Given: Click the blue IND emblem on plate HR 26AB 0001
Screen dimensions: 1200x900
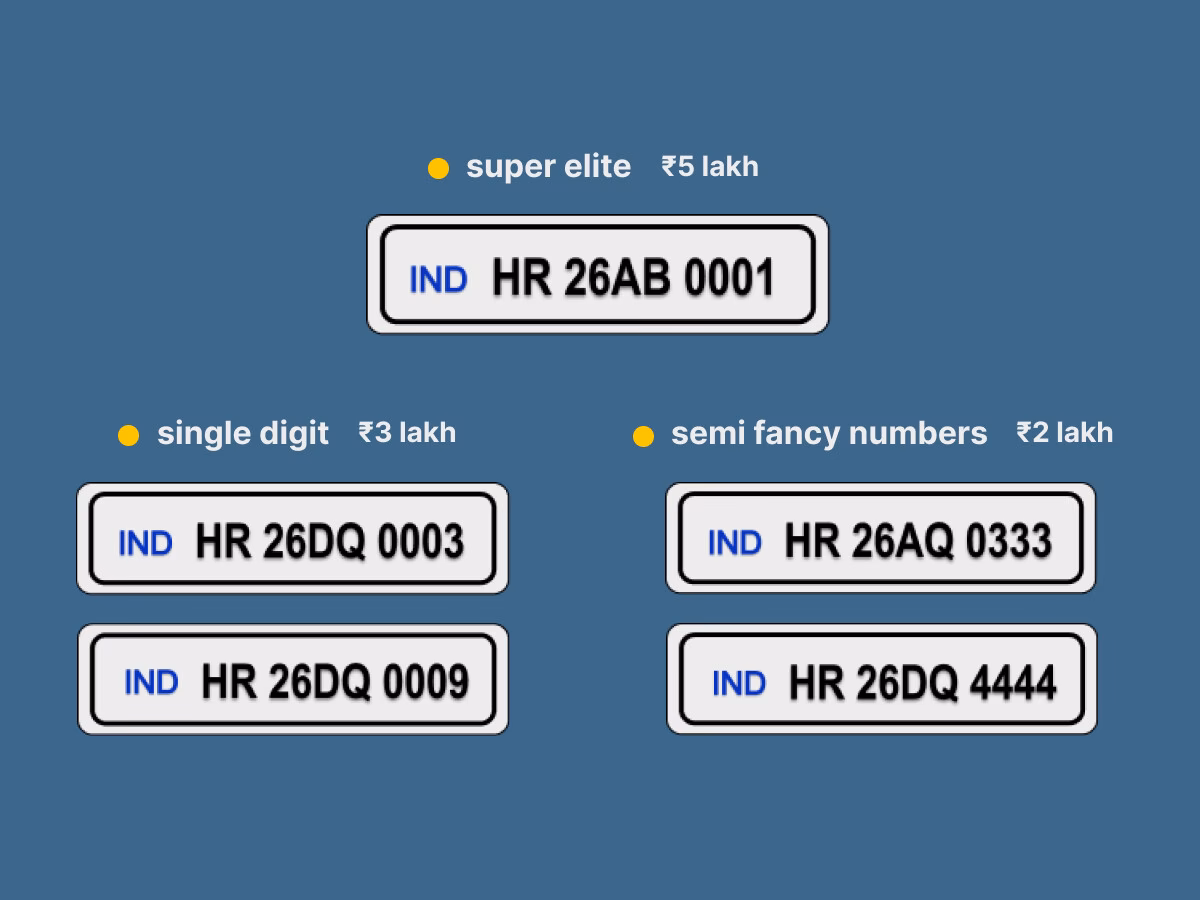Looking at the screenshot, I should click(438, 280).
